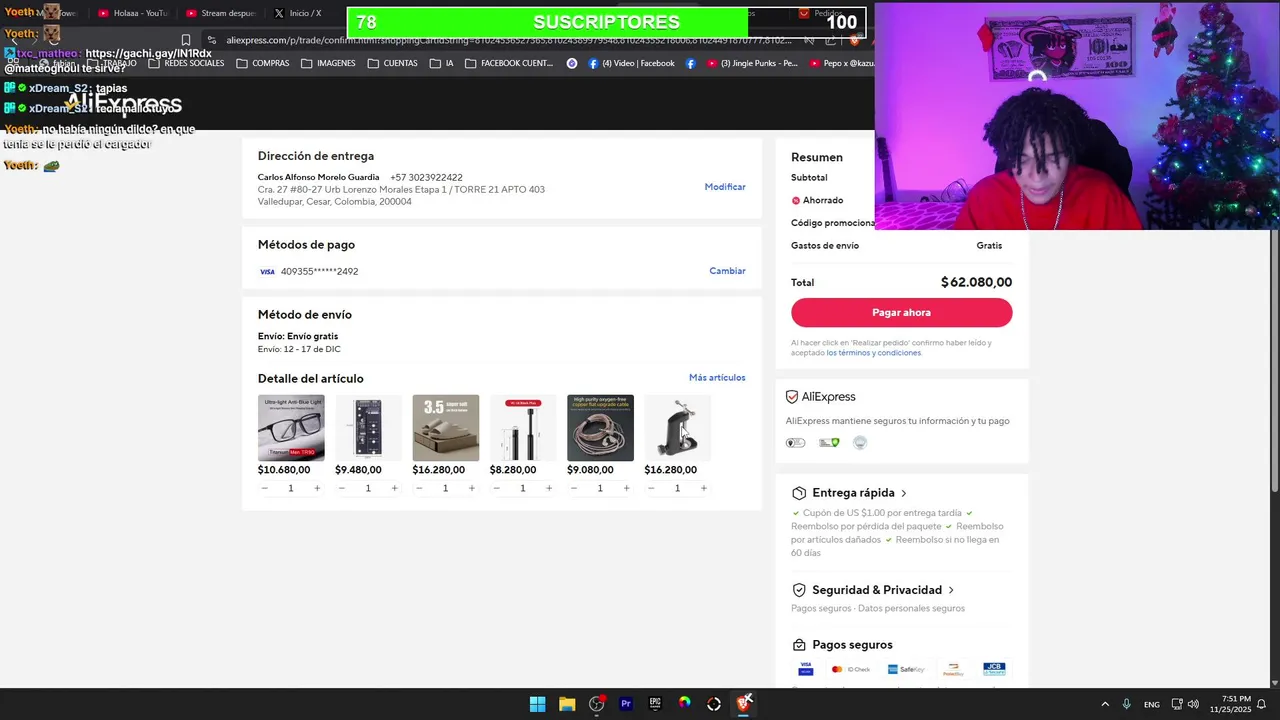The height and width of the screenshot is (720, 1280).
Task: Switch to Brave browser in taskbar
Action: pos(743,704)
